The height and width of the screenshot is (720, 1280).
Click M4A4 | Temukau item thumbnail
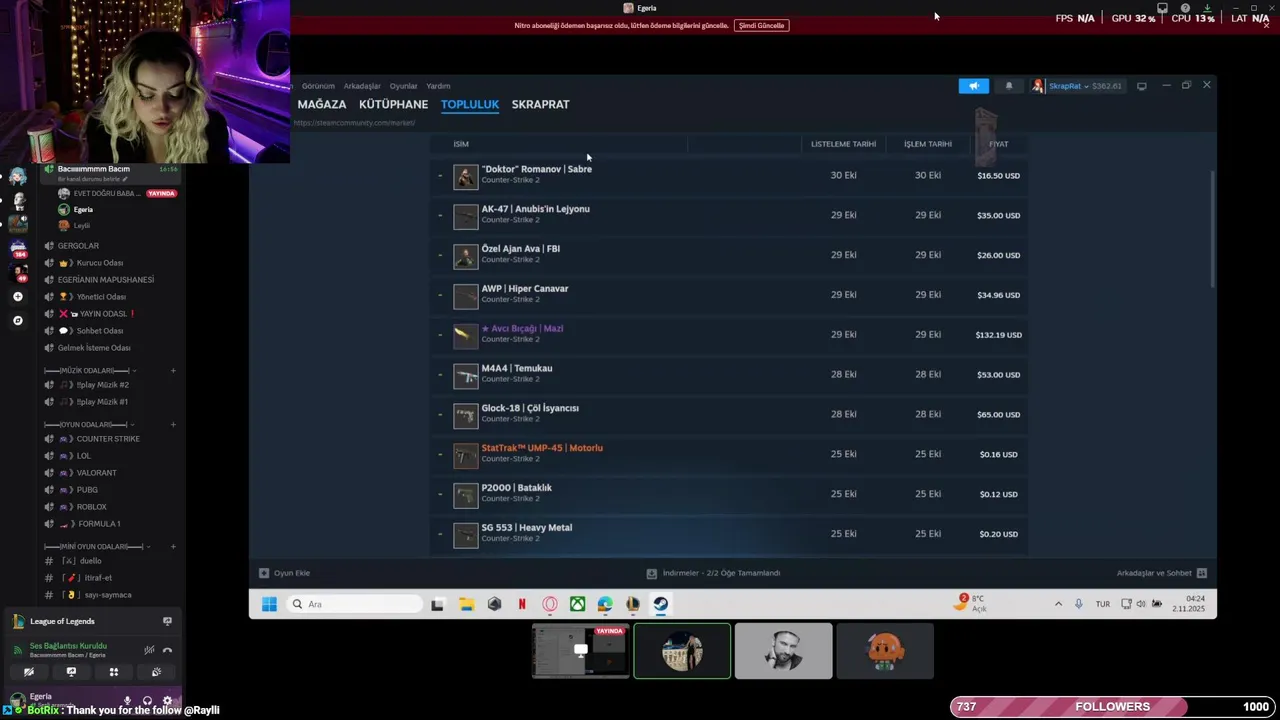click(x=466, y=375)
